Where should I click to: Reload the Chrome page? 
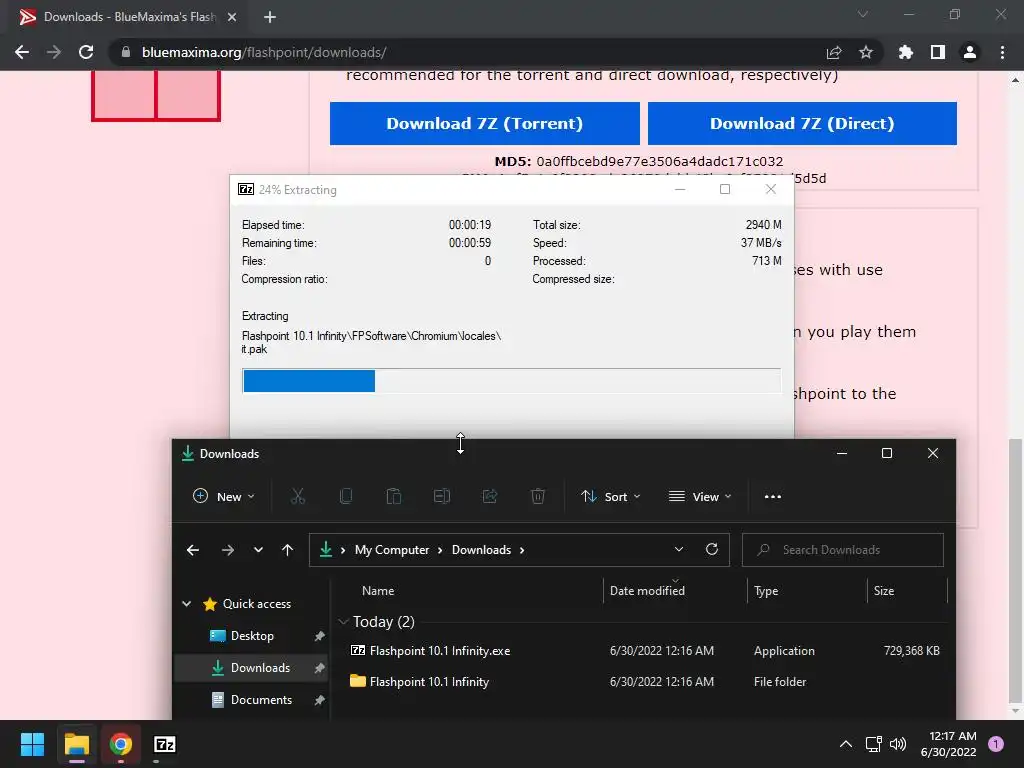click(x=86, y=52)
